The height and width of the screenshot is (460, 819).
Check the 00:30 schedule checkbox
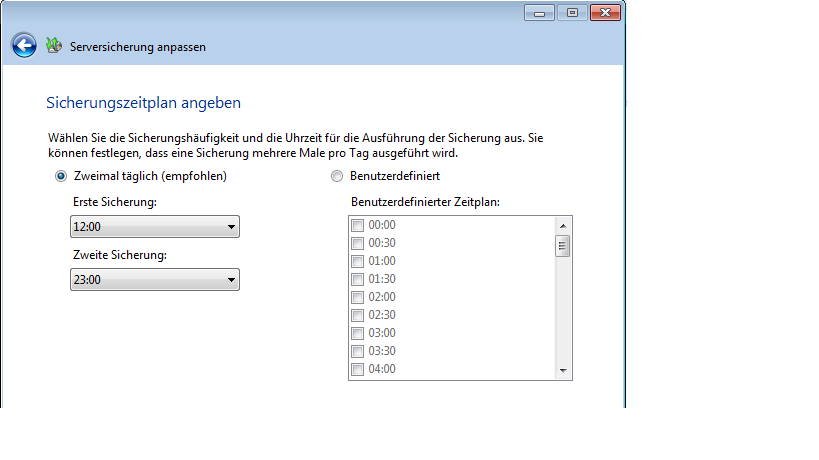coord(357,243)
